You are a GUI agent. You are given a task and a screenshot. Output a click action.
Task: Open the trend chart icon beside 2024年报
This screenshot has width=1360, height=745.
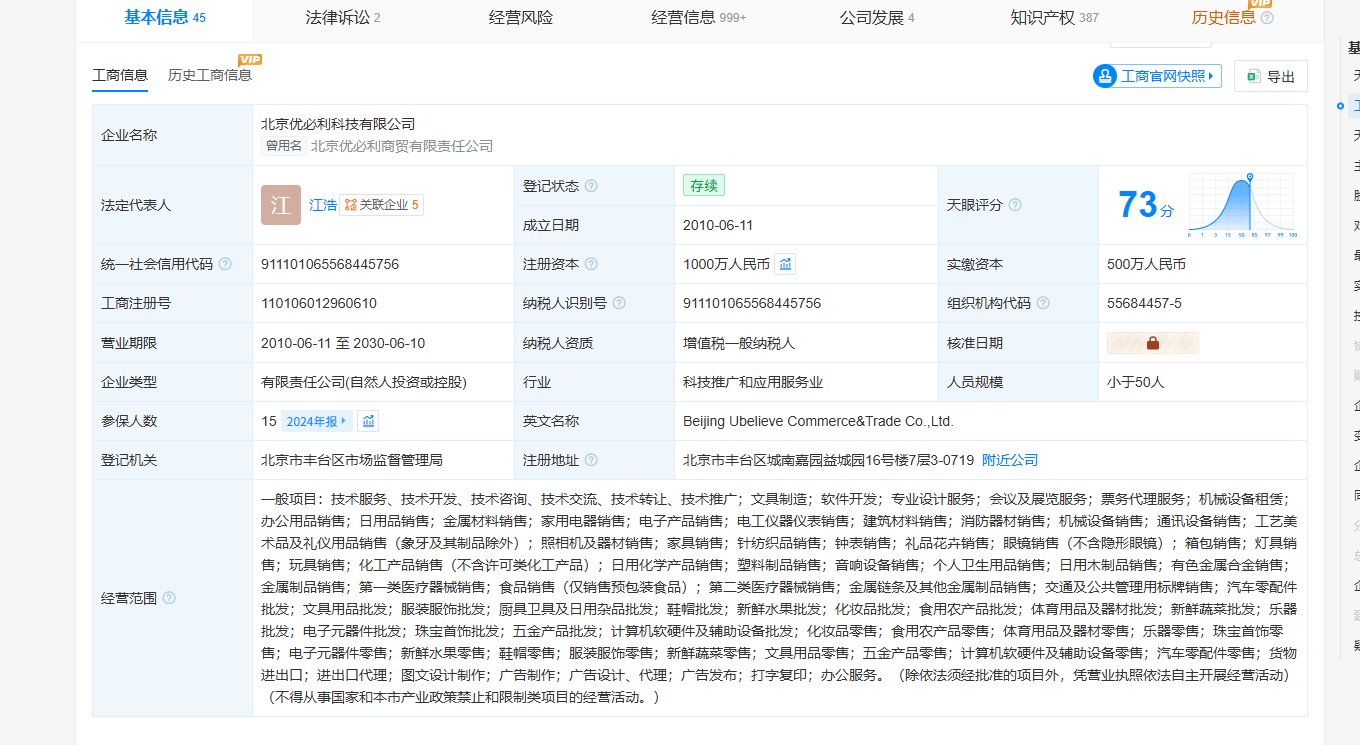[368, 421]
